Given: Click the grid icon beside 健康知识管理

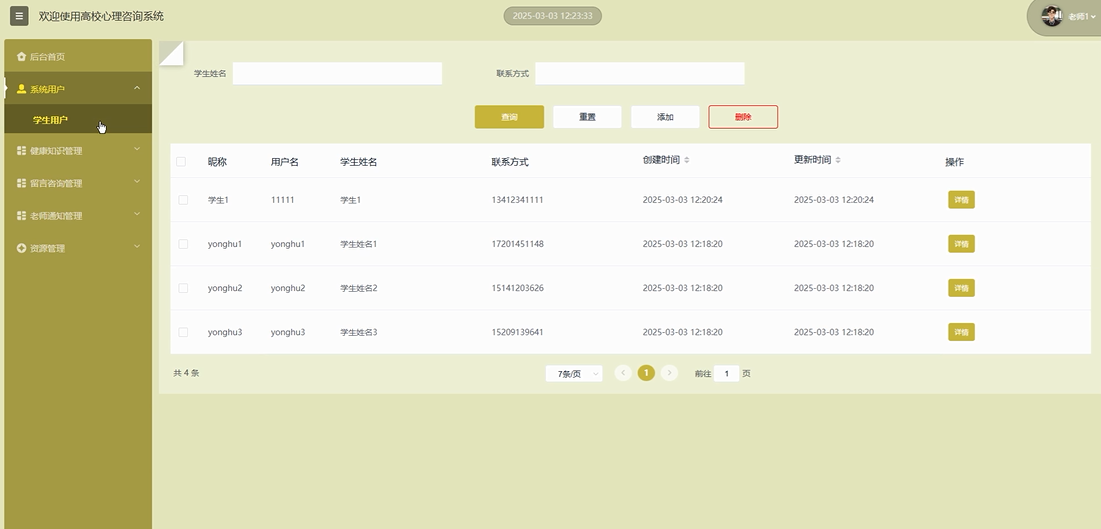Looking at the screenshot, I should (x=22, y=151).
